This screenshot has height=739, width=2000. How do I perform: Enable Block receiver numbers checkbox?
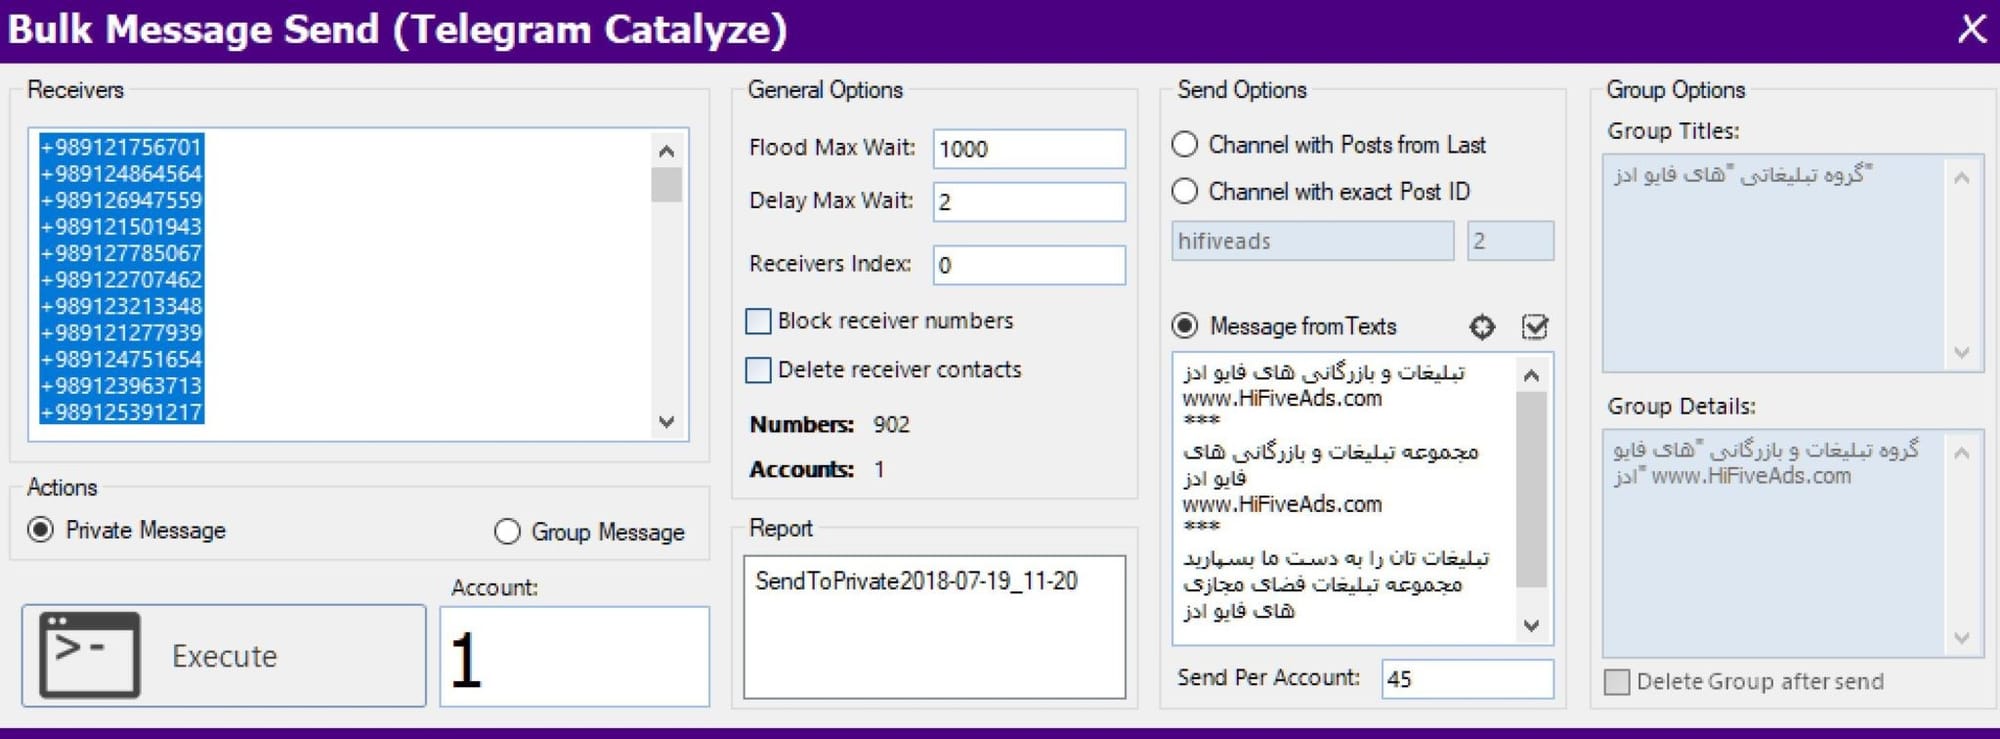[x=759, y=321]
